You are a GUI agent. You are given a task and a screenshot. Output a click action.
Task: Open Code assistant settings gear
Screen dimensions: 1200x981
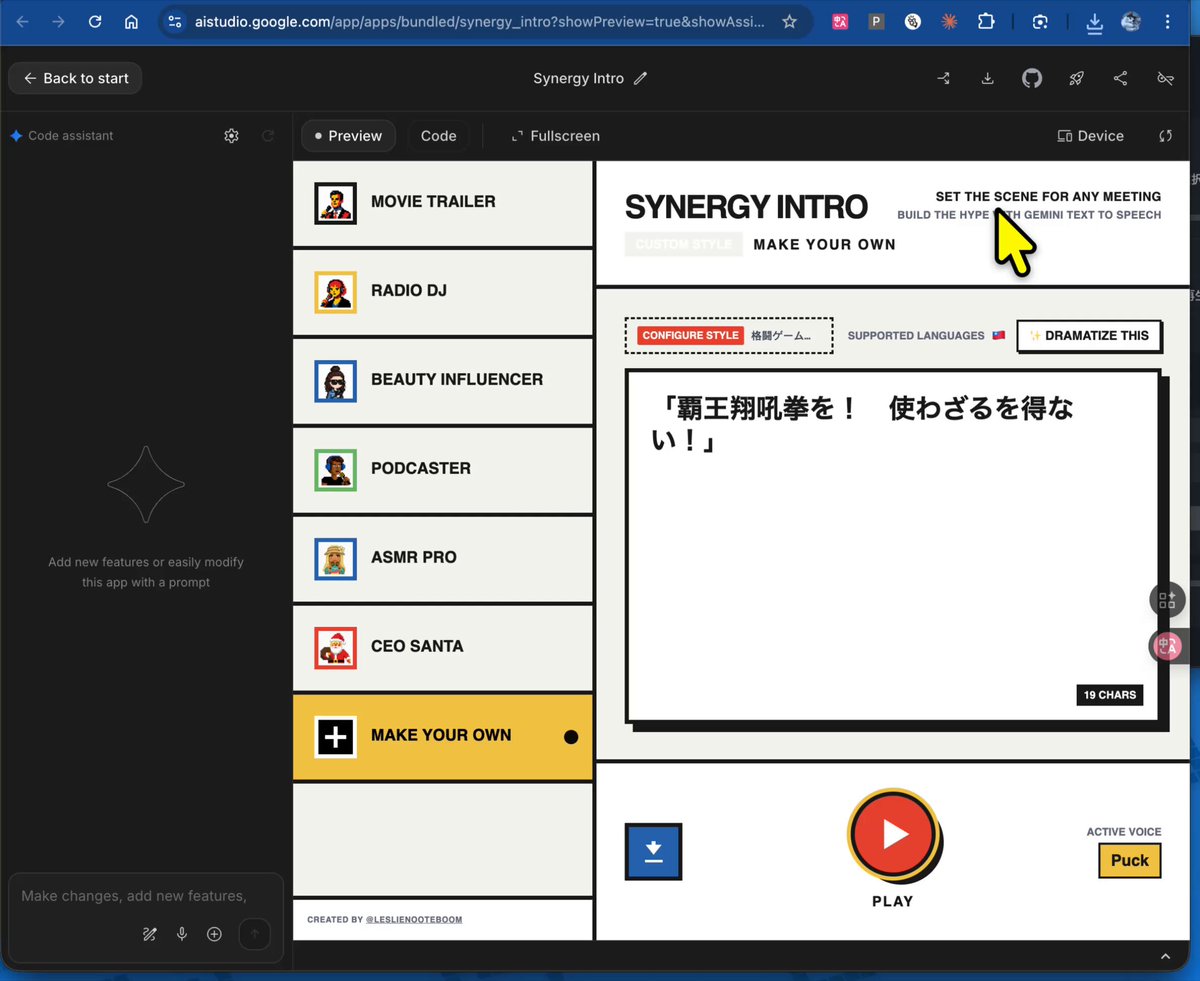231,136
